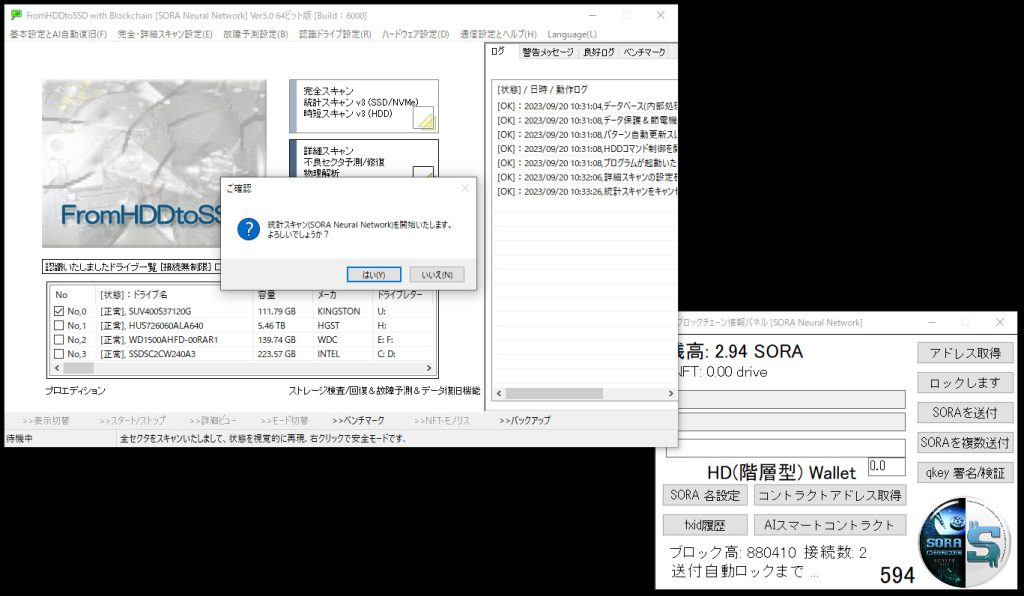Check the No.1 HUS726060ALA640 drive checkbox
The width and height of the screenshot is (1024, 596).
59,326
